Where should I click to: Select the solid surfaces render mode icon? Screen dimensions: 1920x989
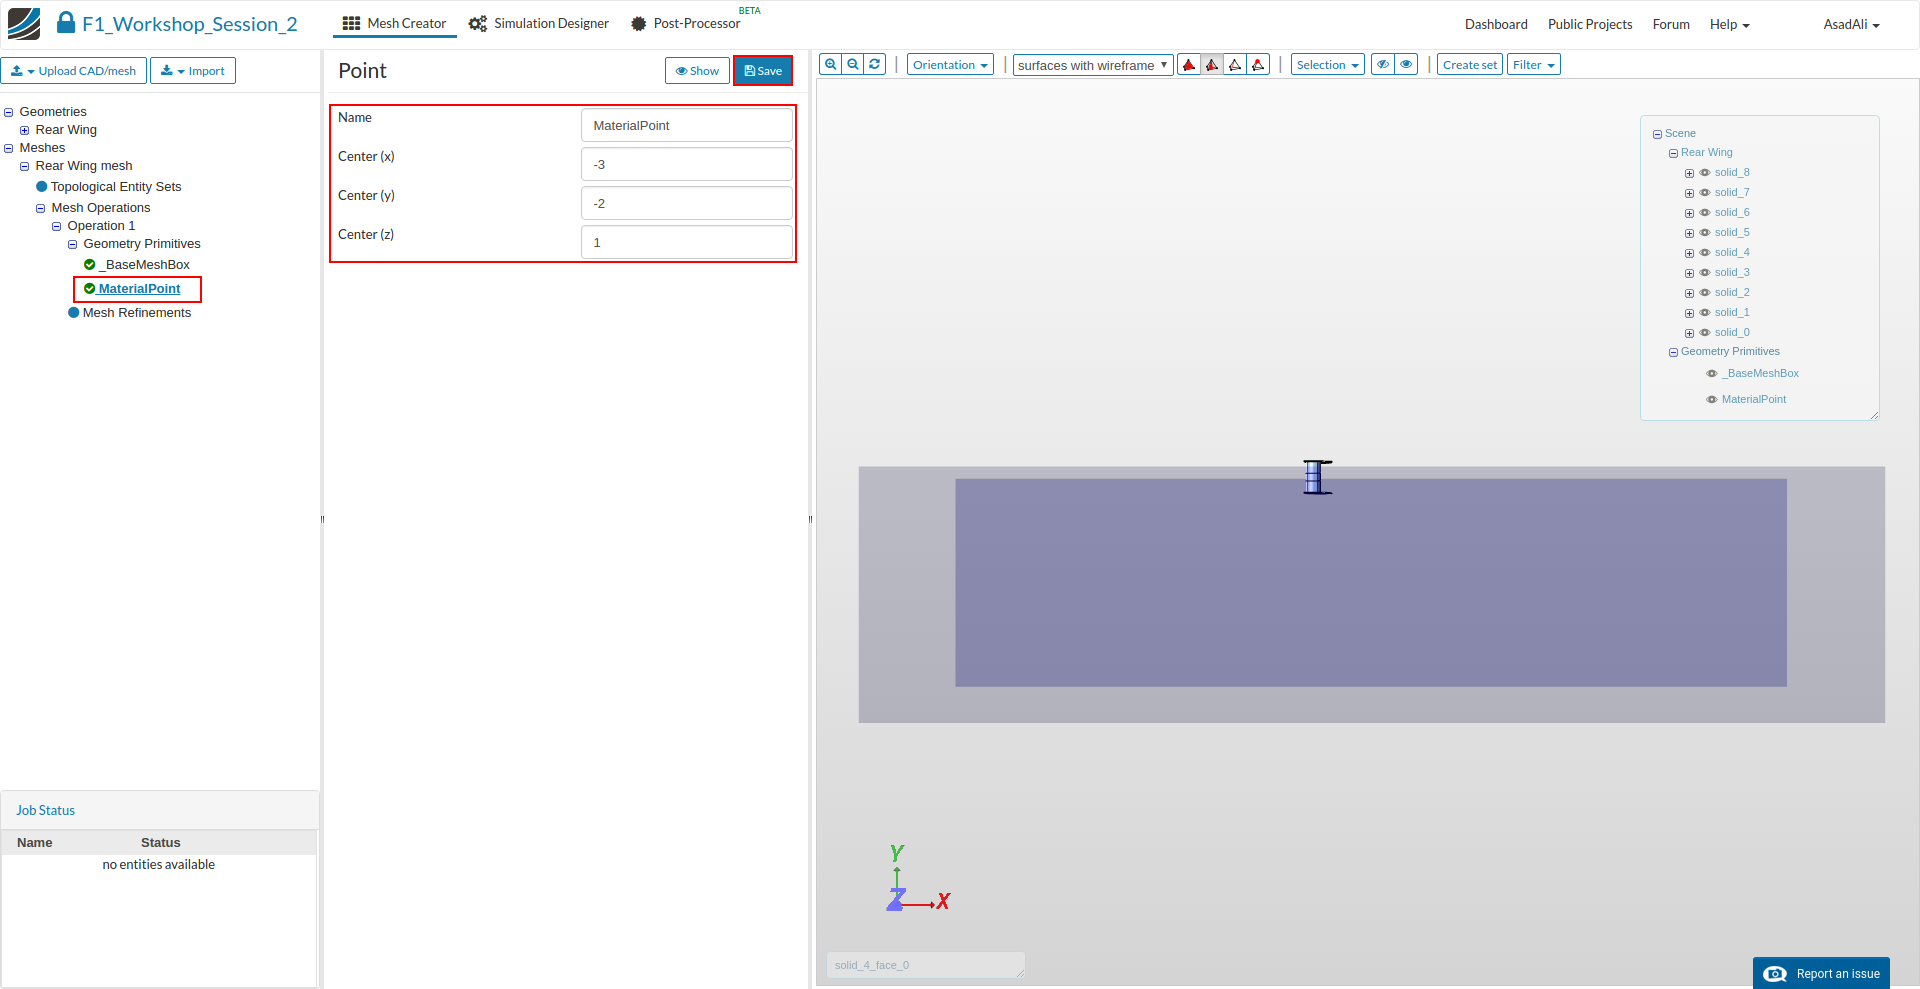coord(1189,65)
